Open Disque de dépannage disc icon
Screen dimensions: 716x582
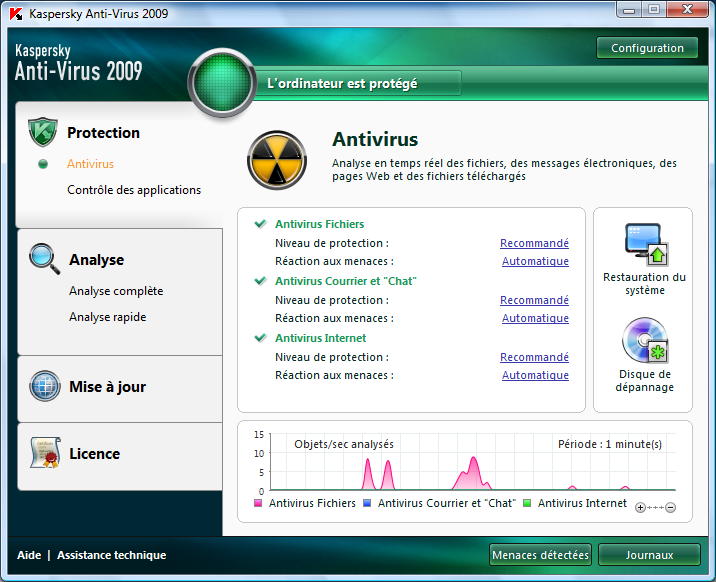[644, 341]
